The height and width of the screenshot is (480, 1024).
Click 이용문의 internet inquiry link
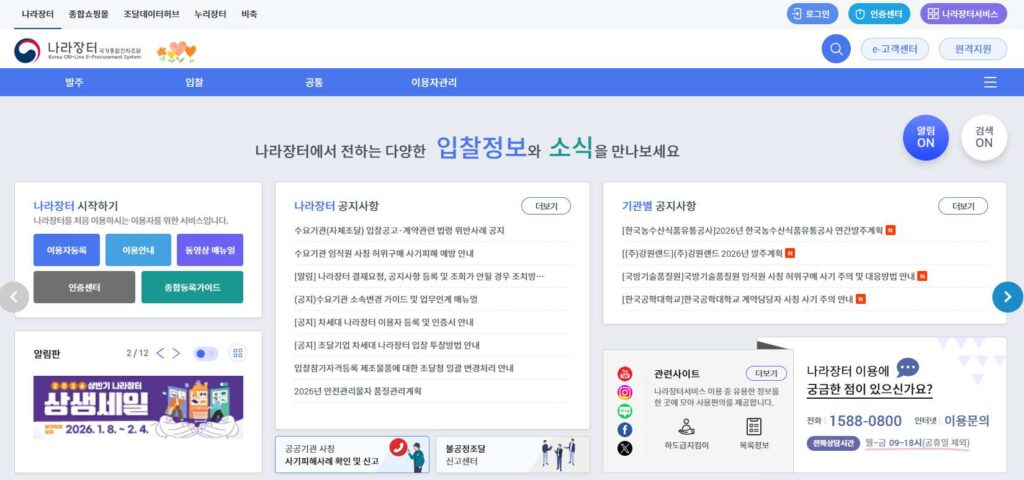967,421
